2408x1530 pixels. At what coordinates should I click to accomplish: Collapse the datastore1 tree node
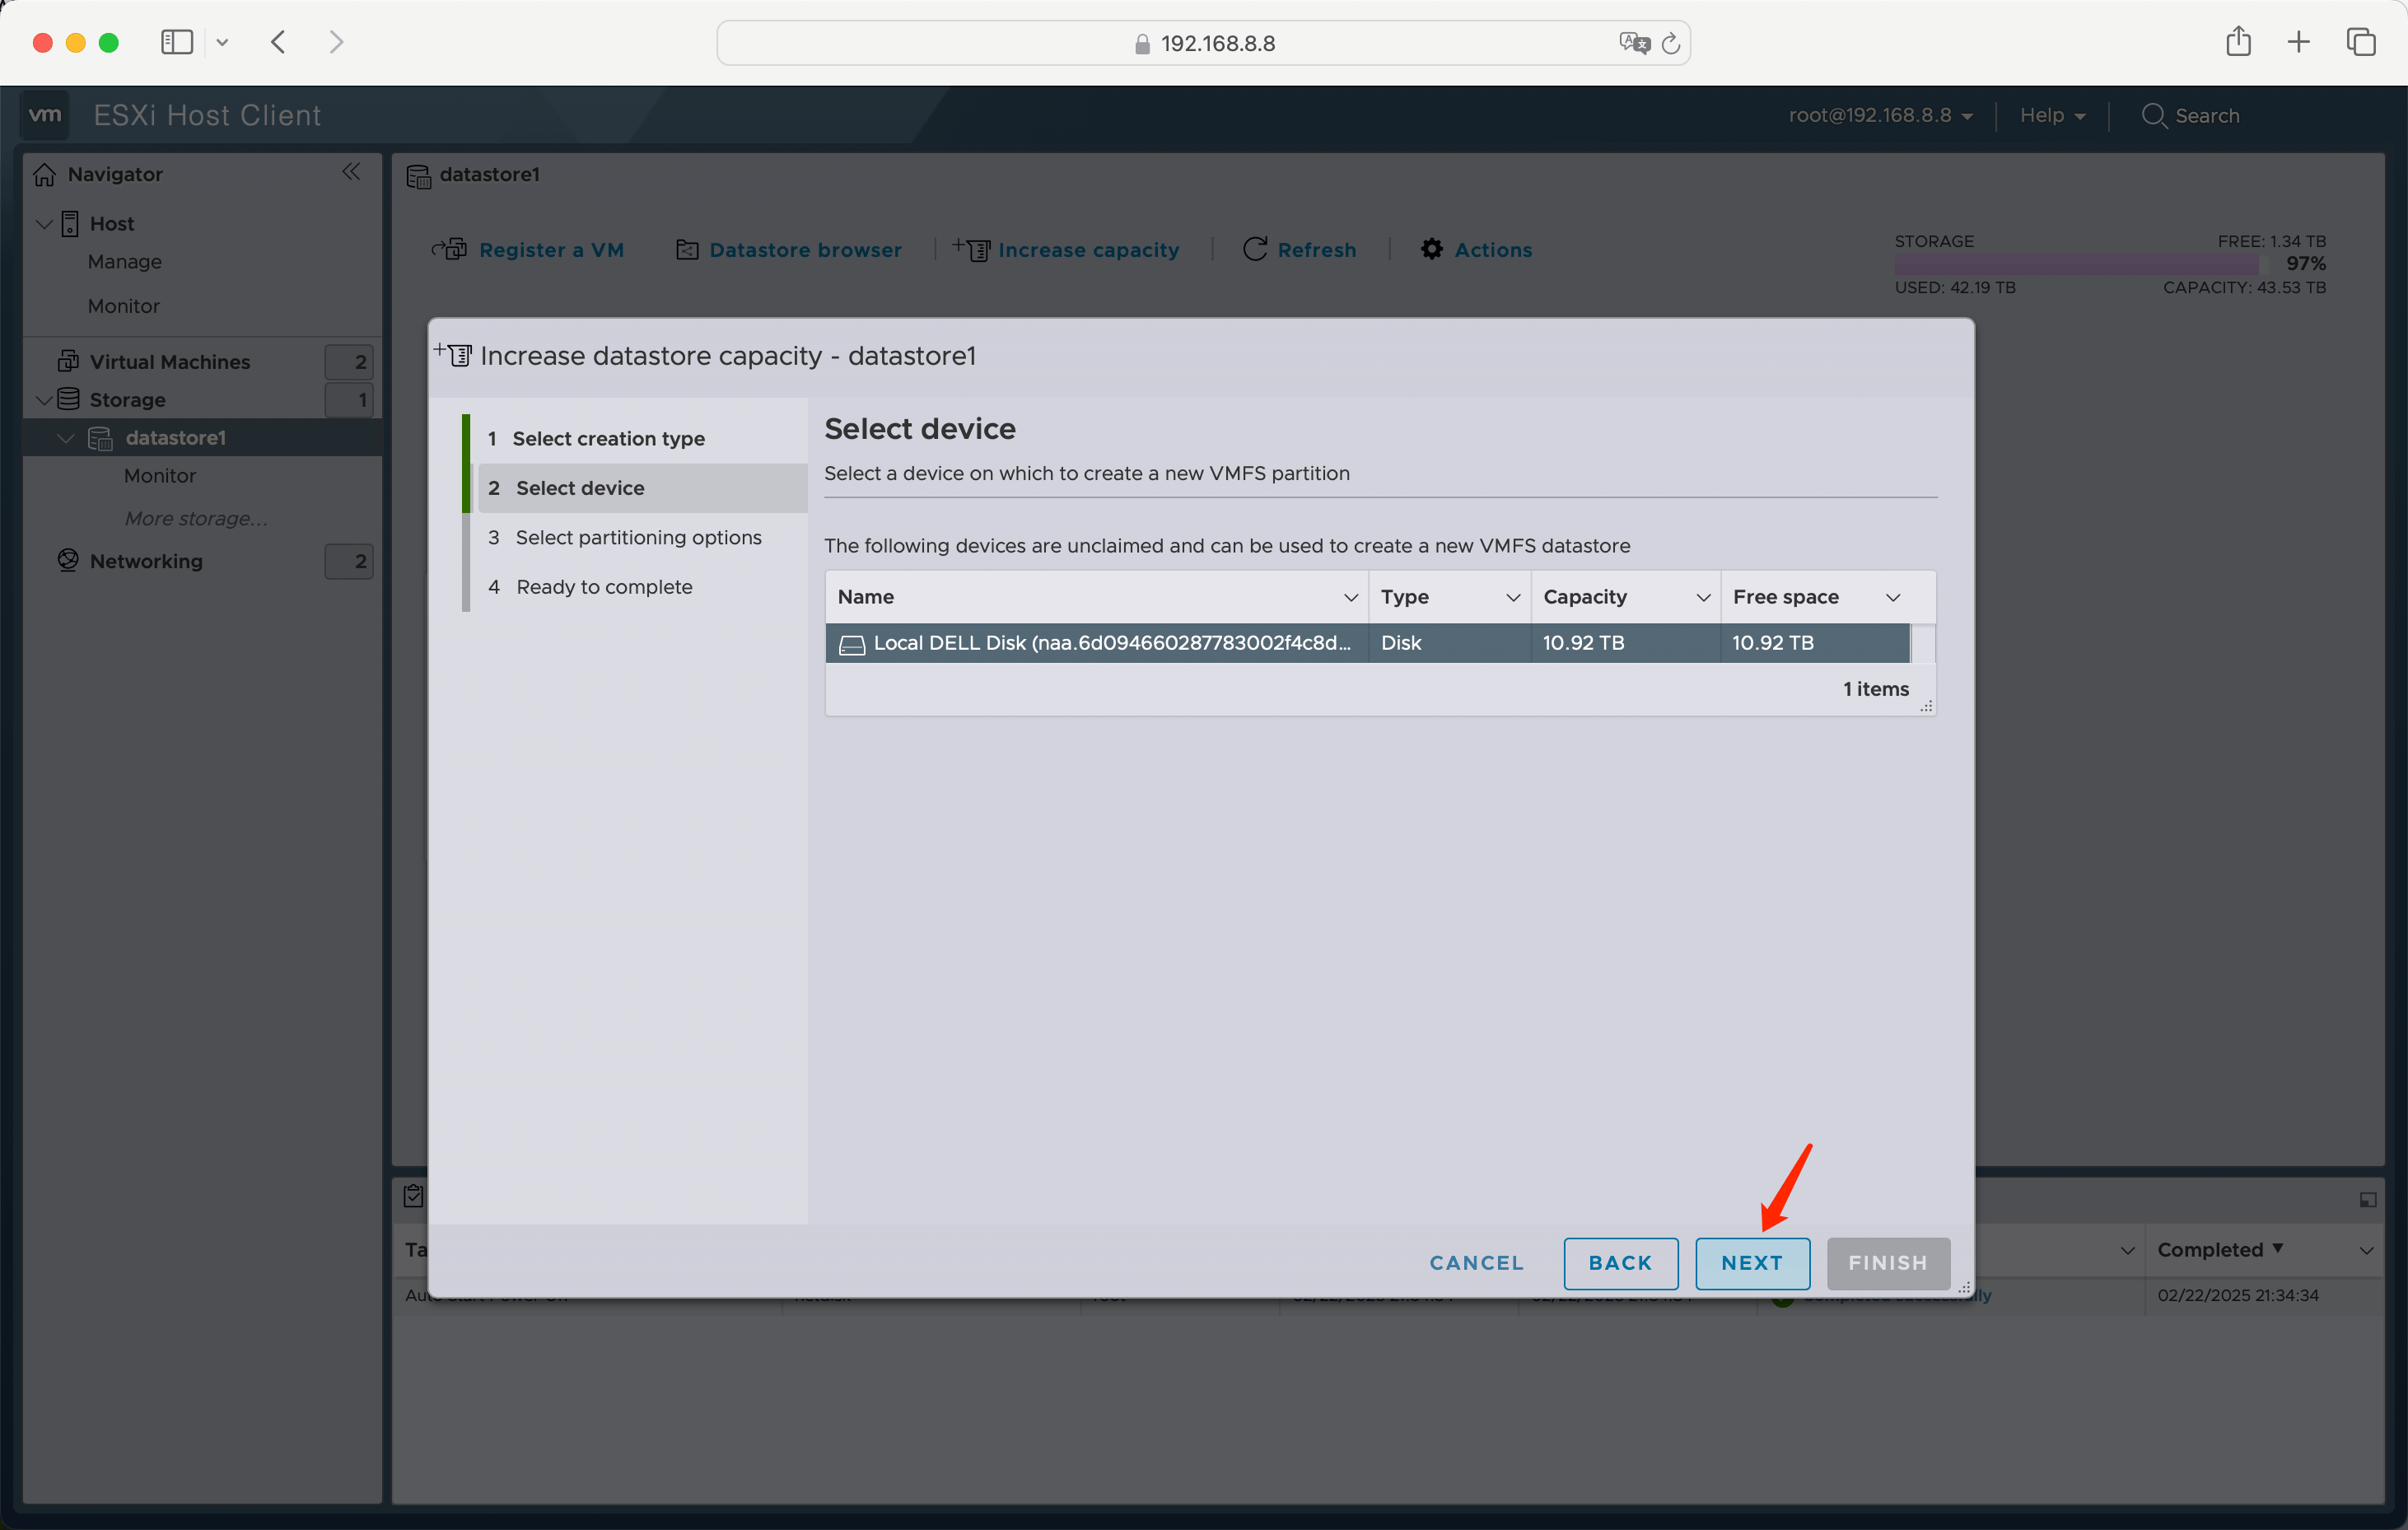[66, 438]
